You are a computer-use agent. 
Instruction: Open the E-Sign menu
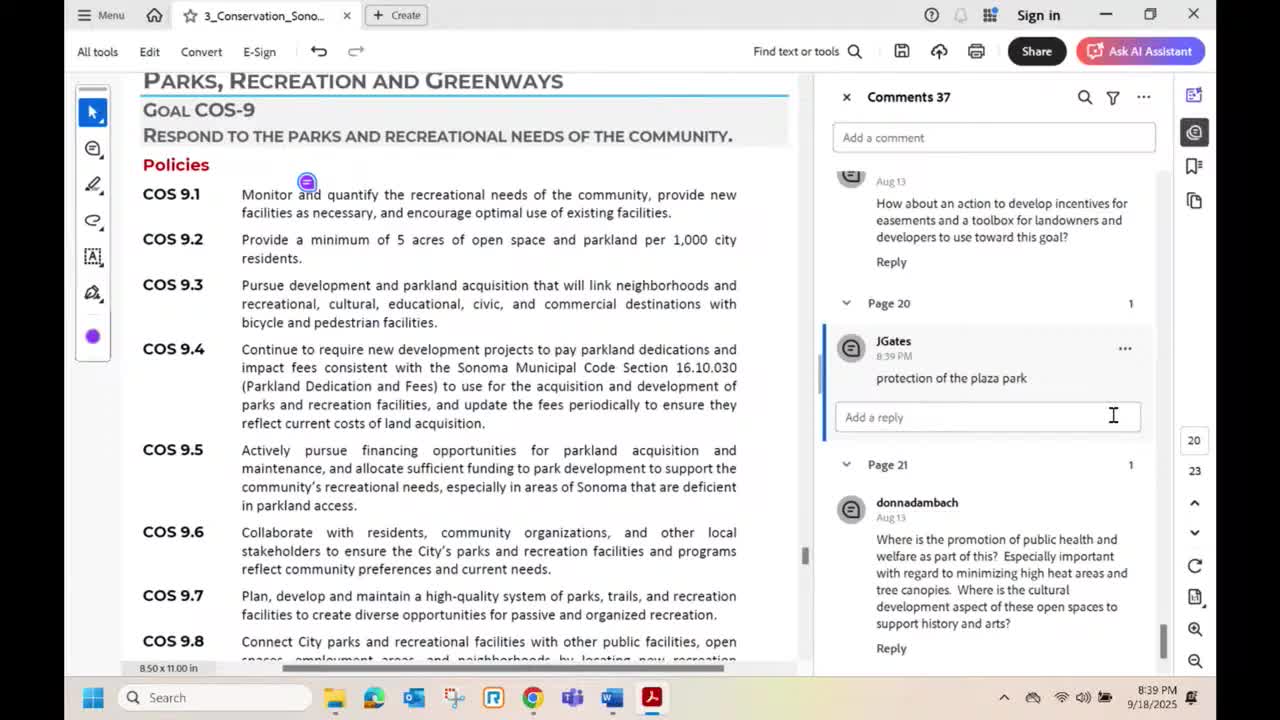click(x=259, y=52)
